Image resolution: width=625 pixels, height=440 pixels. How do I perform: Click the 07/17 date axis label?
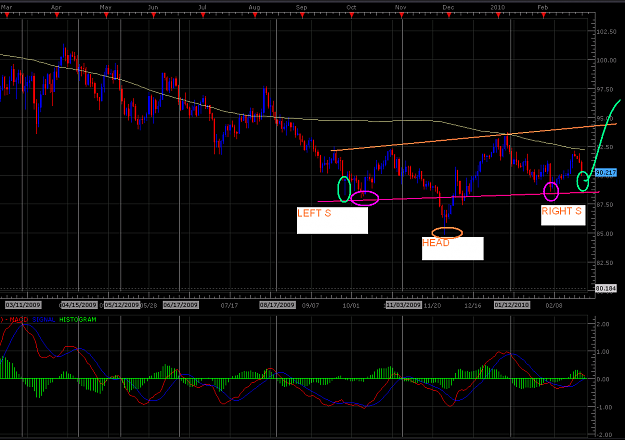coord(229,305)
